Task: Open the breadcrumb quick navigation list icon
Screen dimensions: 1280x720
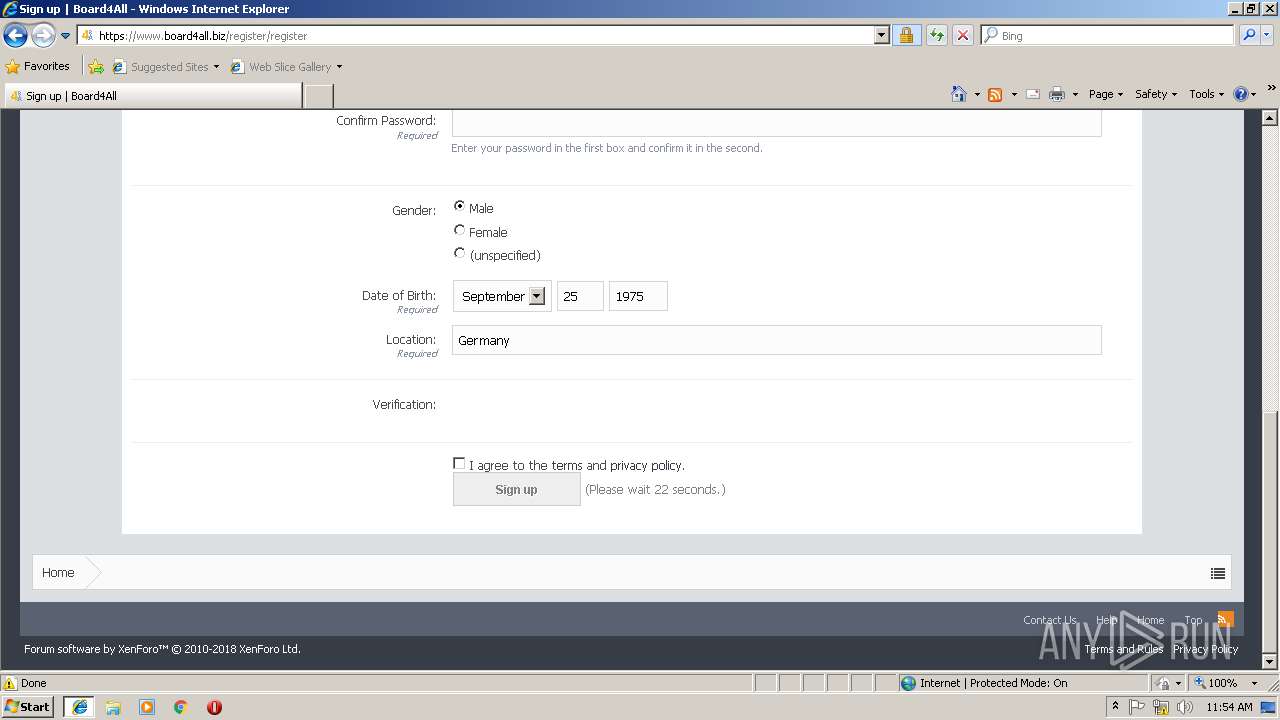Action: tap(1217, 573)
